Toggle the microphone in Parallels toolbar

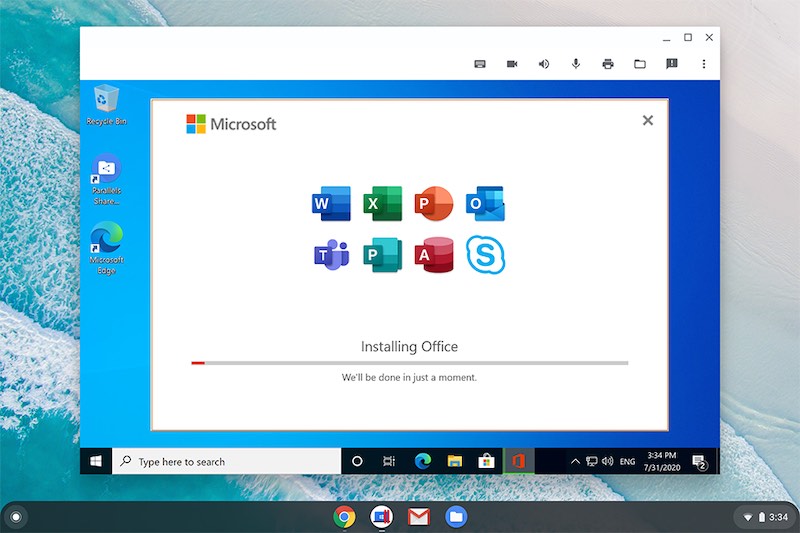[576, 64]
